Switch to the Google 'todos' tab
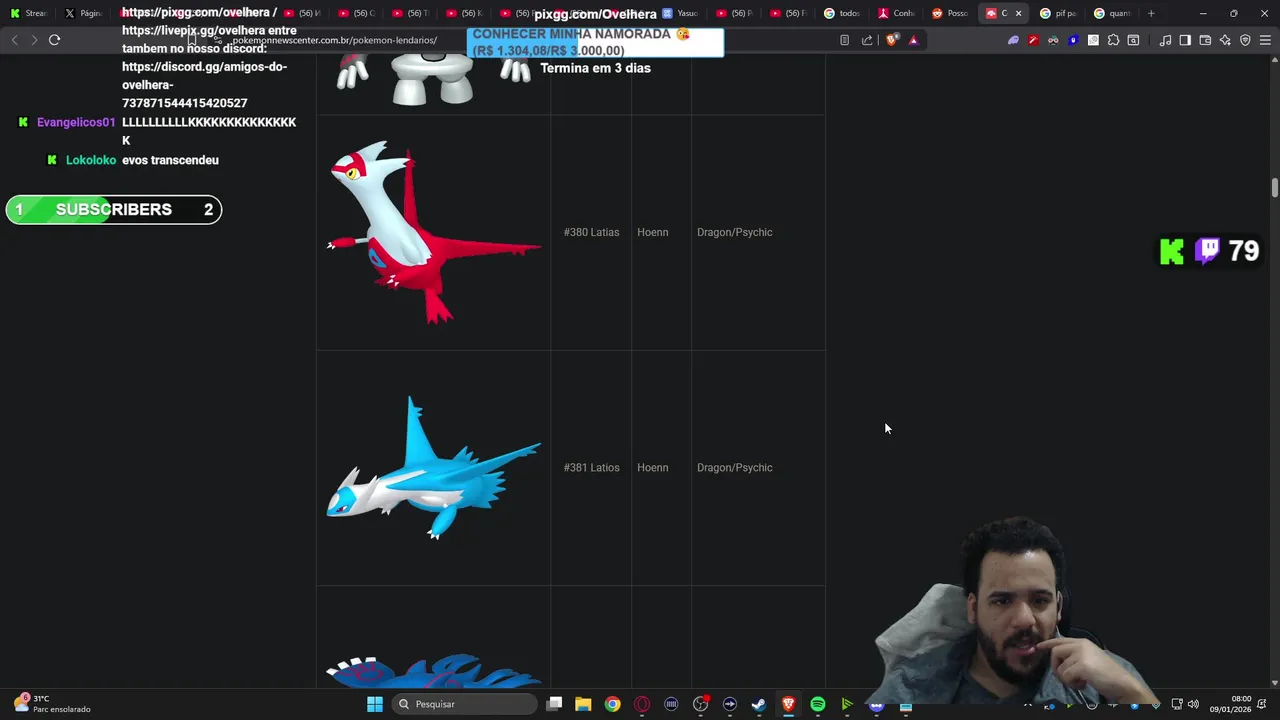 tap(843, 13)
